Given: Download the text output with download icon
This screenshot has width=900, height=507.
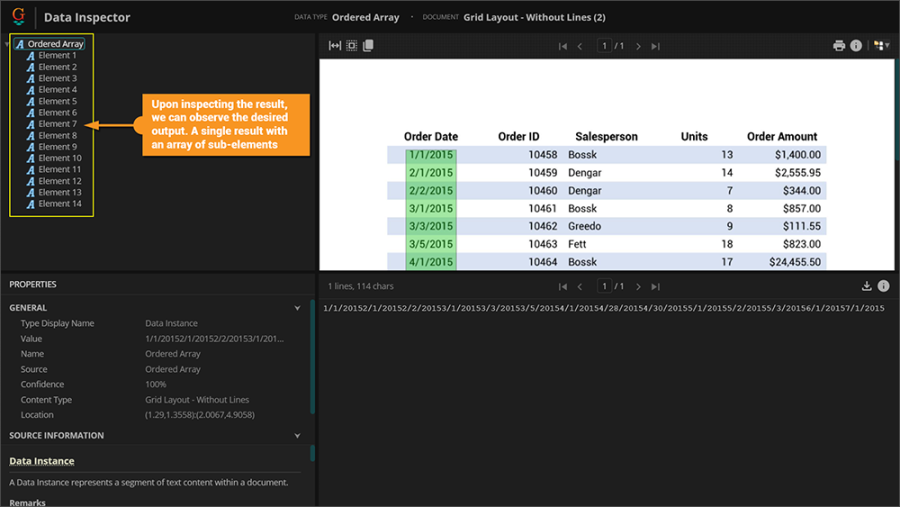Looking at the screenshot, I should click(x=867, y=286).
